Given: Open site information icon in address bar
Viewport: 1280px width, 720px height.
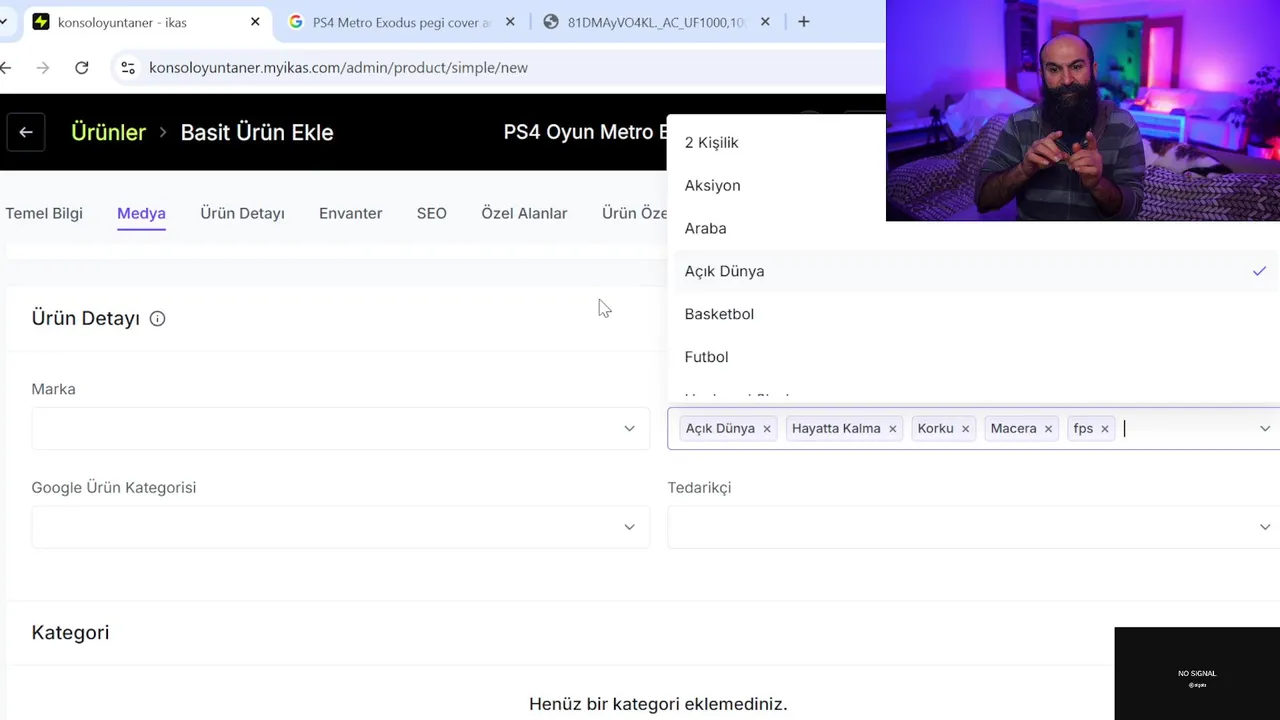Looking at the screenshot, I should (128, 67).
